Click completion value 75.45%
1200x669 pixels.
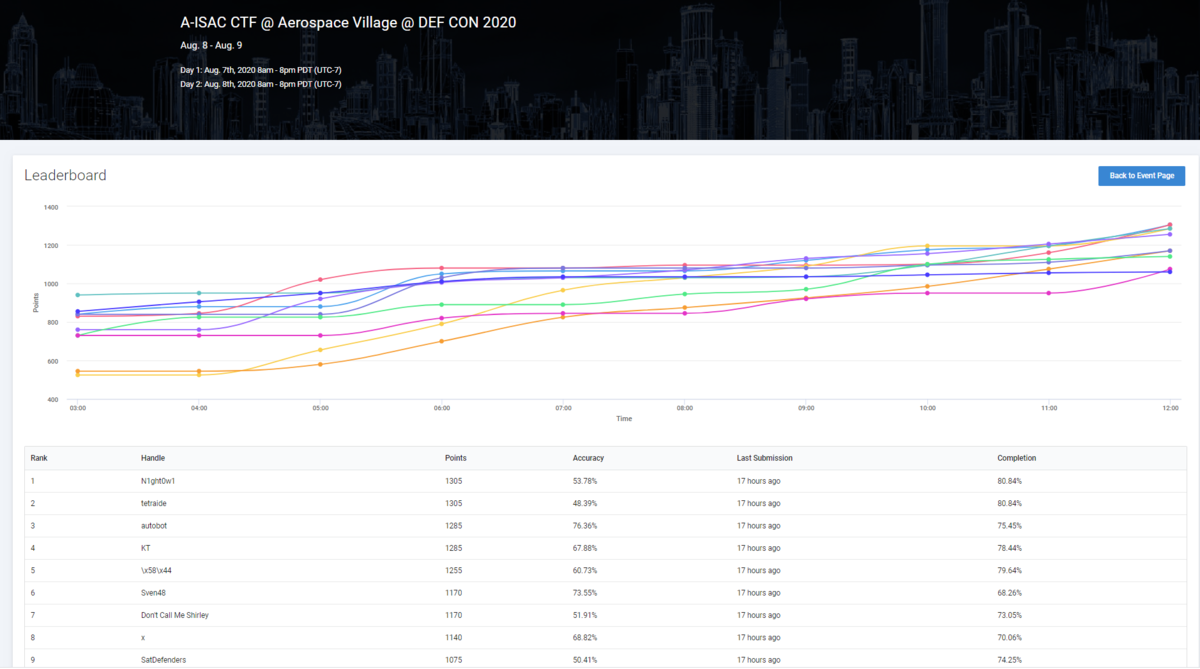click(1010, 525)
